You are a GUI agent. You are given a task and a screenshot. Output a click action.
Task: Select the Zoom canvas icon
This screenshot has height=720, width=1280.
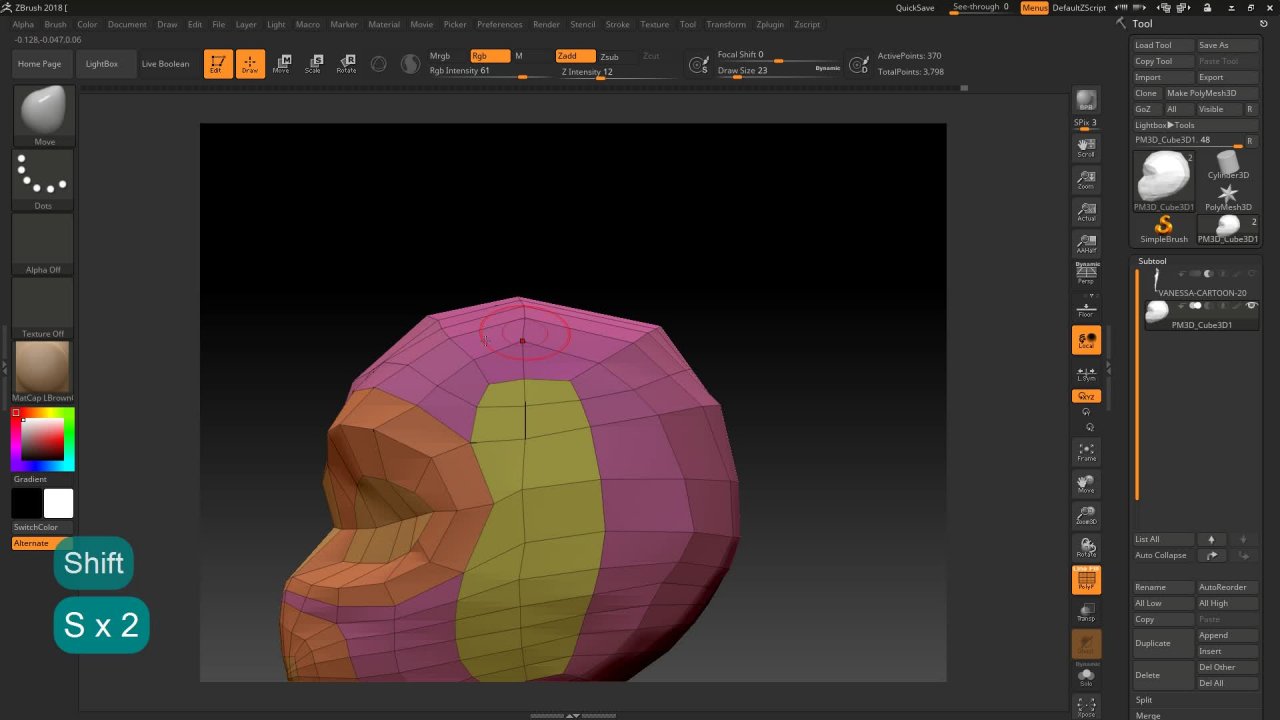click(x=1086, y=181)
